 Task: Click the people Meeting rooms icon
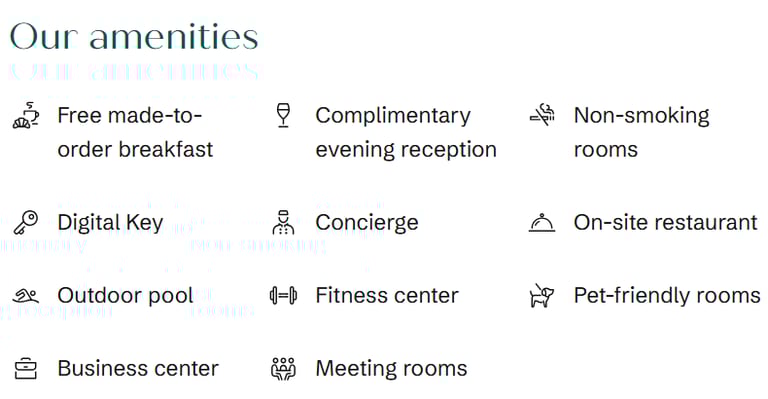click(284, 369)
